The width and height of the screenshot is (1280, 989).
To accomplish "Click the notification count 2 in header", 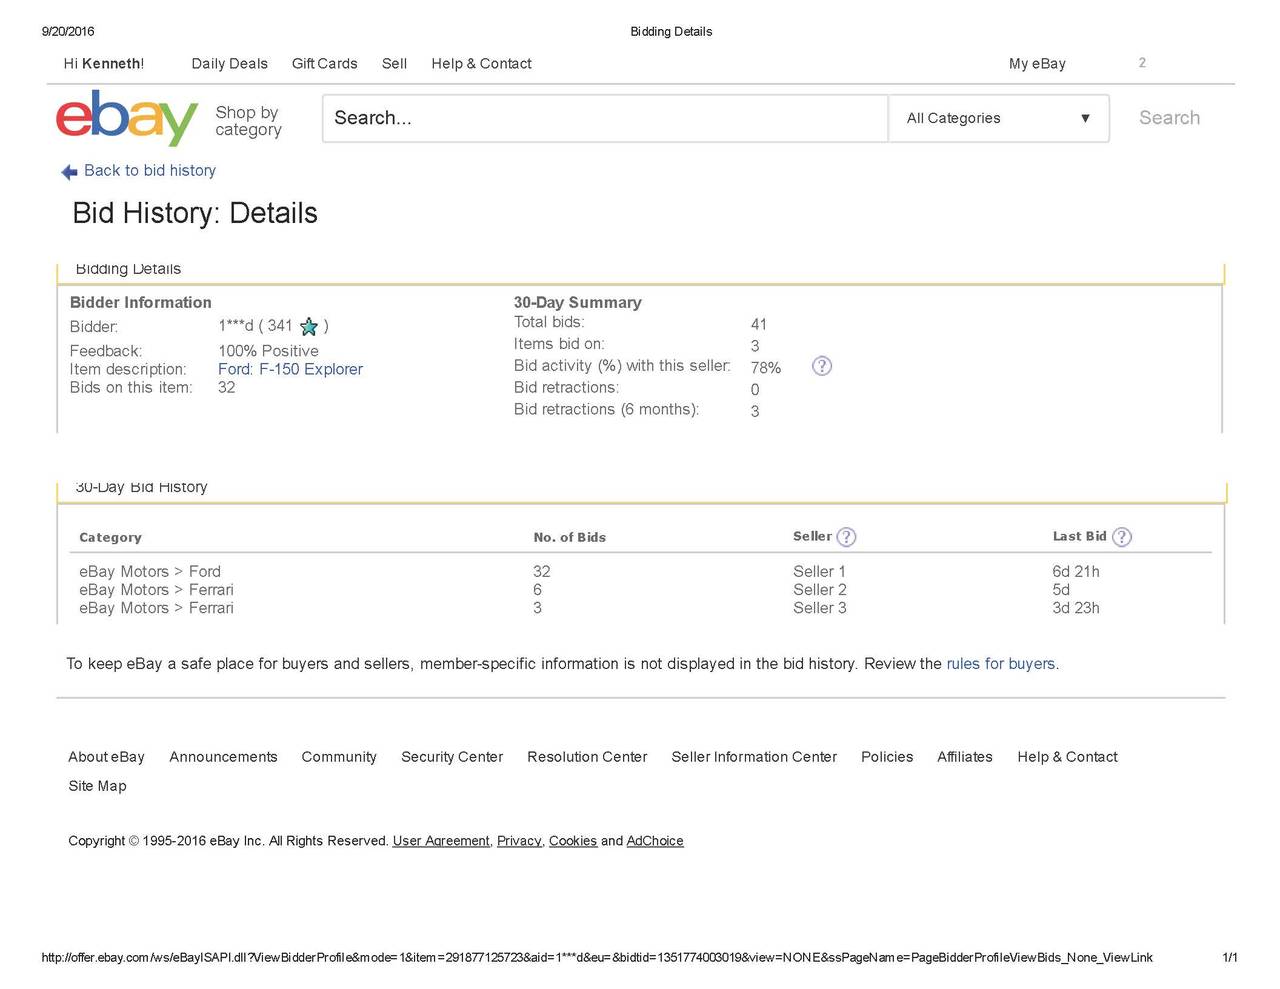I will pyautogui.click(x=1142, y=62).
